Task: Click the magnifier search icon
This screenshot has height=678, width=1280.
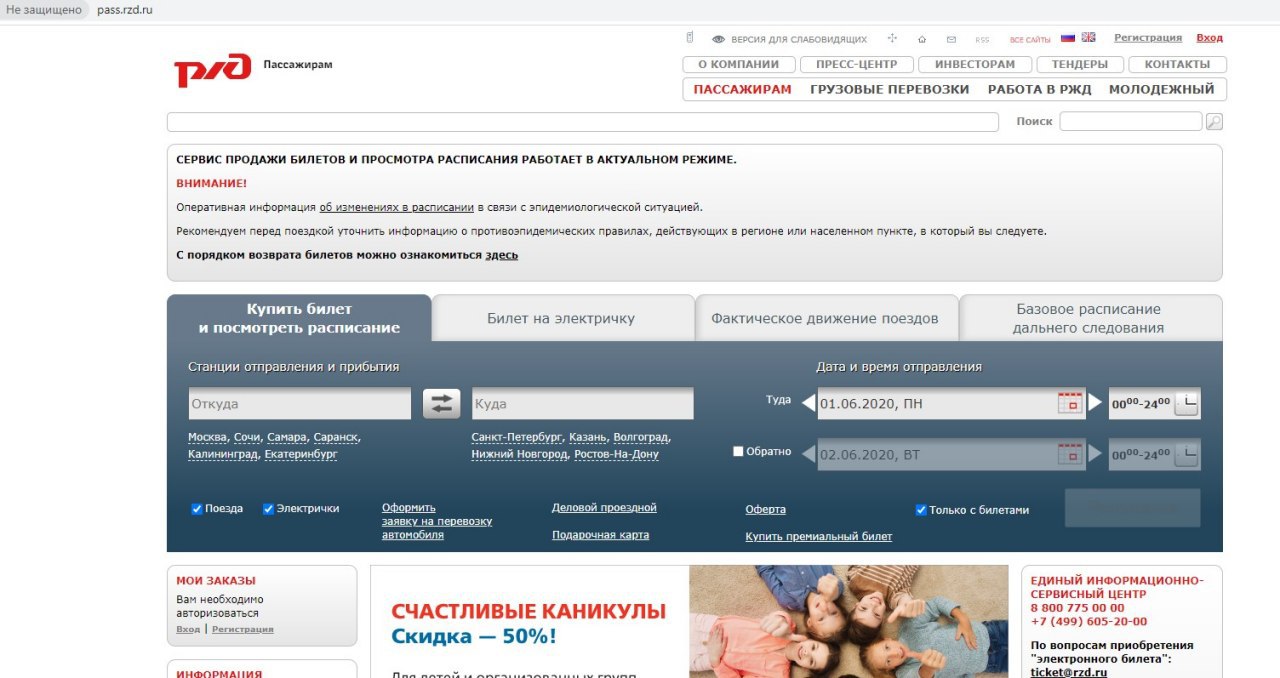Action: [x=1214, y=122]
